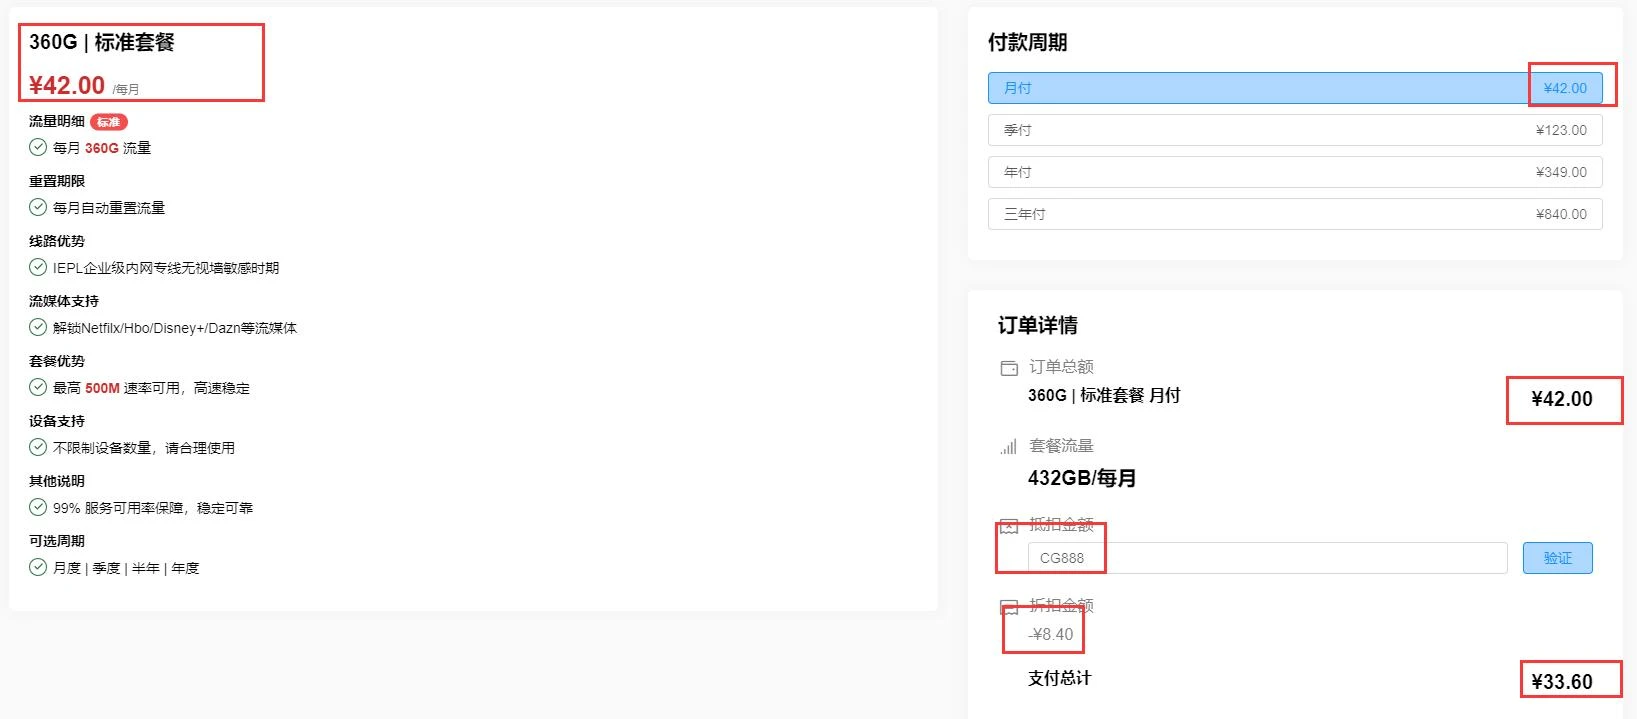Click the check icon beside 月度 | 季度 | 半年 | 年度
1637x719 pixels.
tap(38, 567)
